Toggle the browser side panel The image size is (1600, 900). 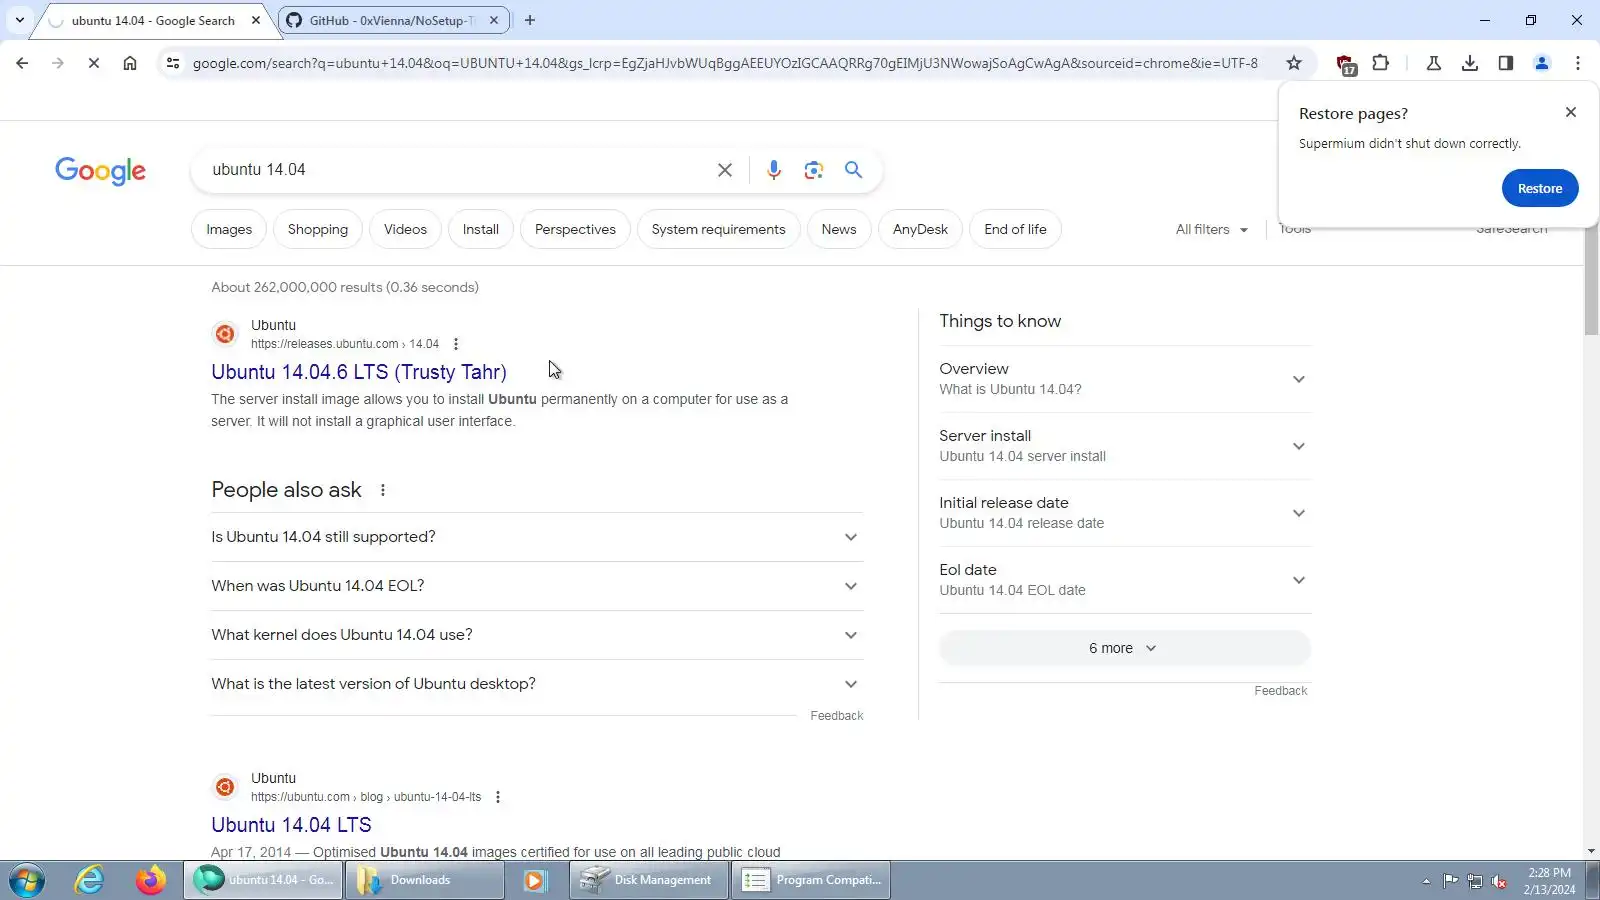[1506, 63]
